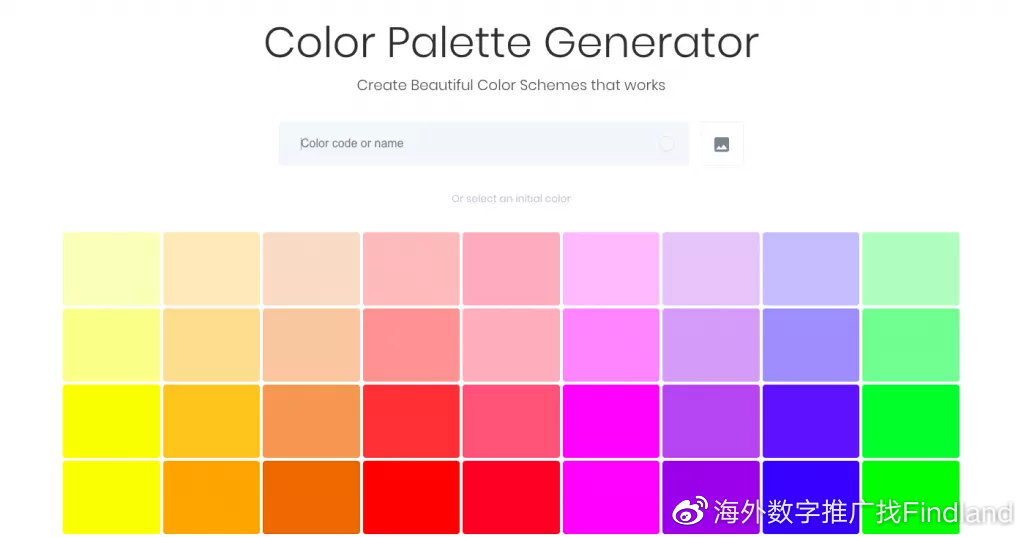This screenshot has width=1024, height=537.
Task: Focus the Color code or name input
Action: coord(484,144)
